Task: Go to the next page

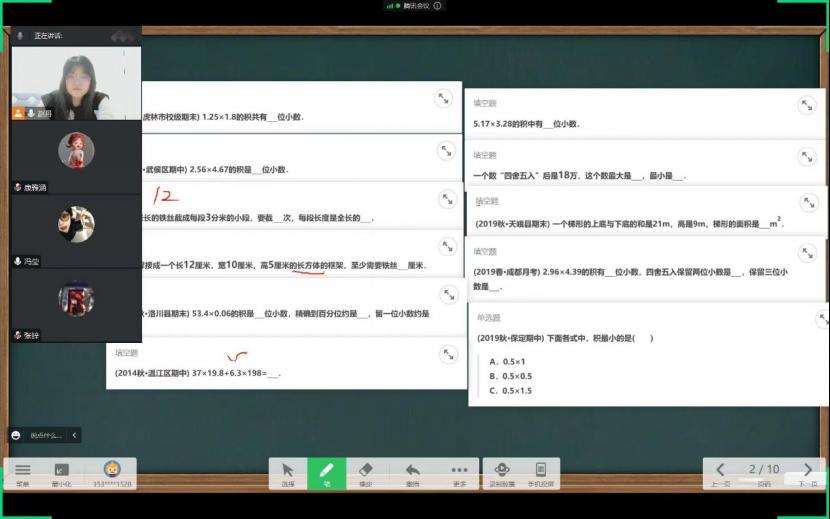Action: pyautogui.click(x=808, y=470)
